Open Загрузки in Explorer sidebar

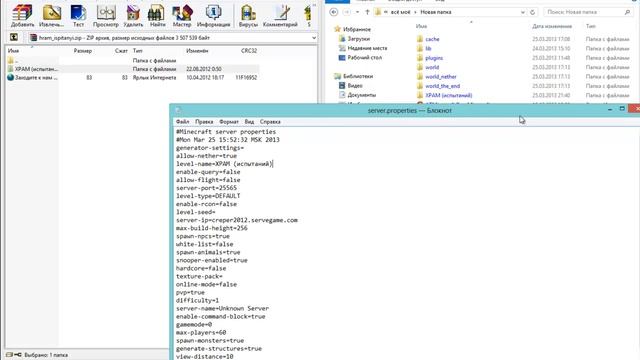pos(354,39)
